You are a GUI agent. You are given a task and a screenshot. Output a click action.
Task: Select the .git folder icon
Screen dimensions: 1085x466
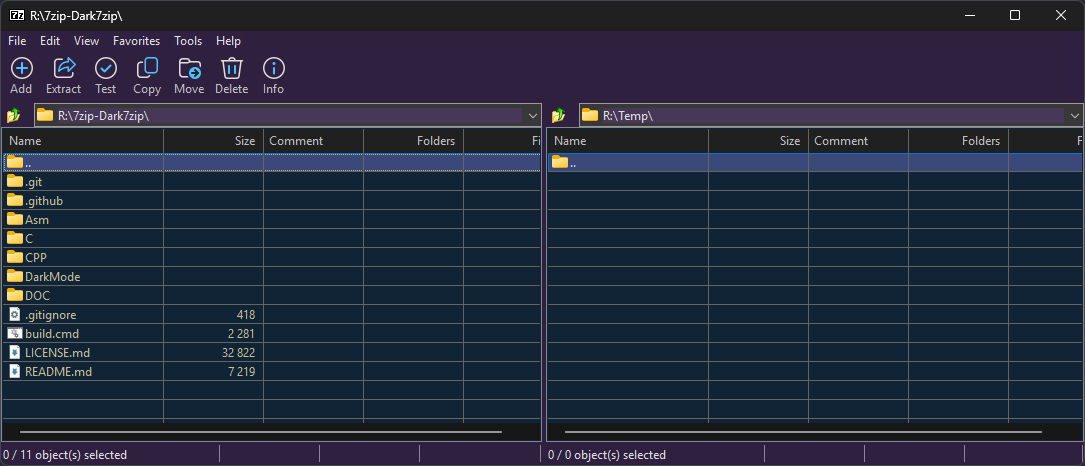(x=15, y=181)
